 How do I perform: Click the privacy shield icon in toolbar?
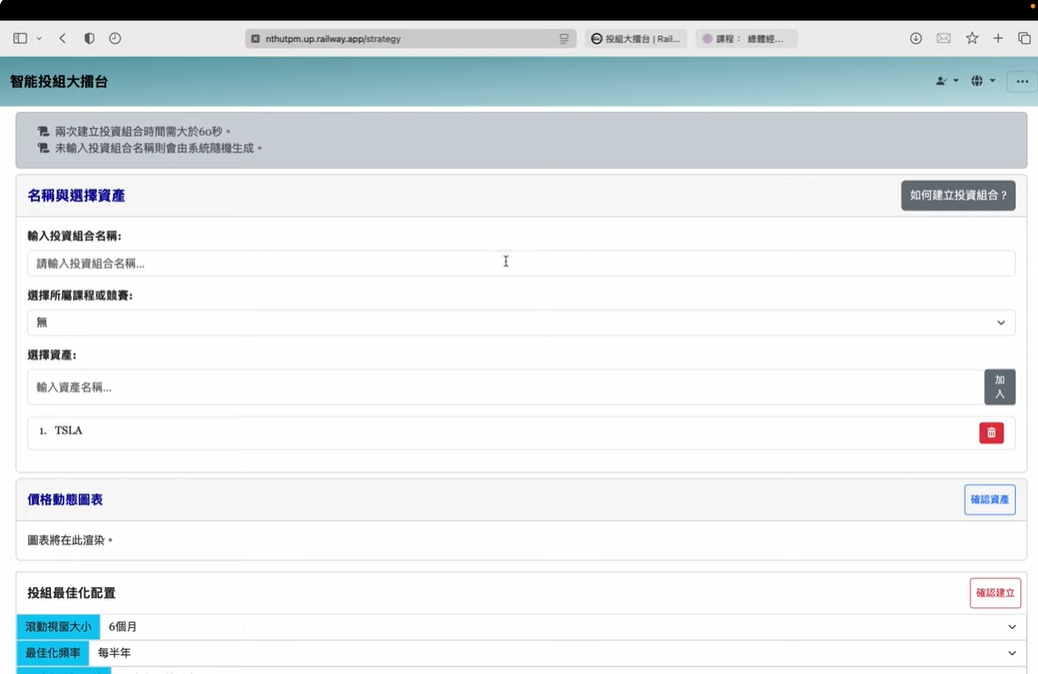pyautogui.click(x=89, y=38)
